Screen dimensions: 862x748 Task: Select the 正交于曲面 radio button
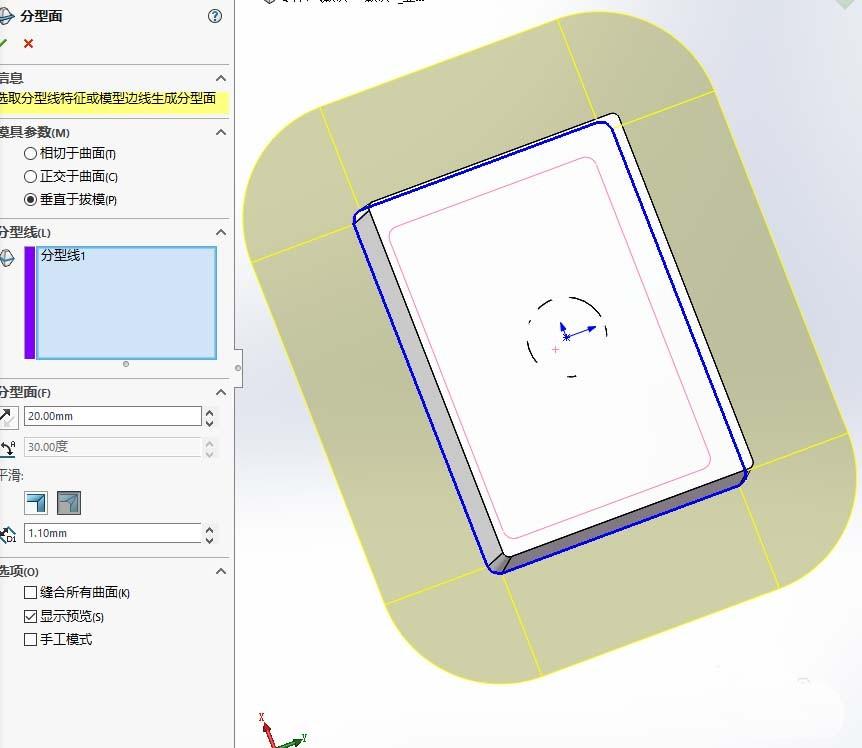31,177
